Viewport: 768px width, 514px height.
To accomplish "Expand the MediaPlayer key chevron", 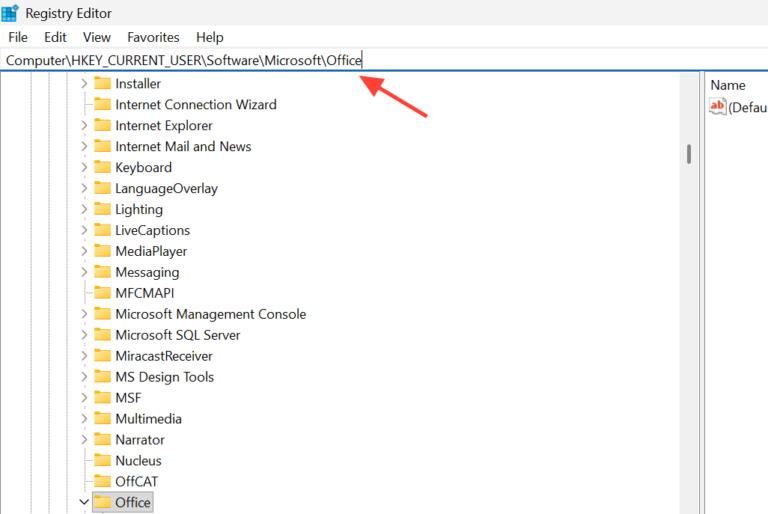I will tap(84, 251).
